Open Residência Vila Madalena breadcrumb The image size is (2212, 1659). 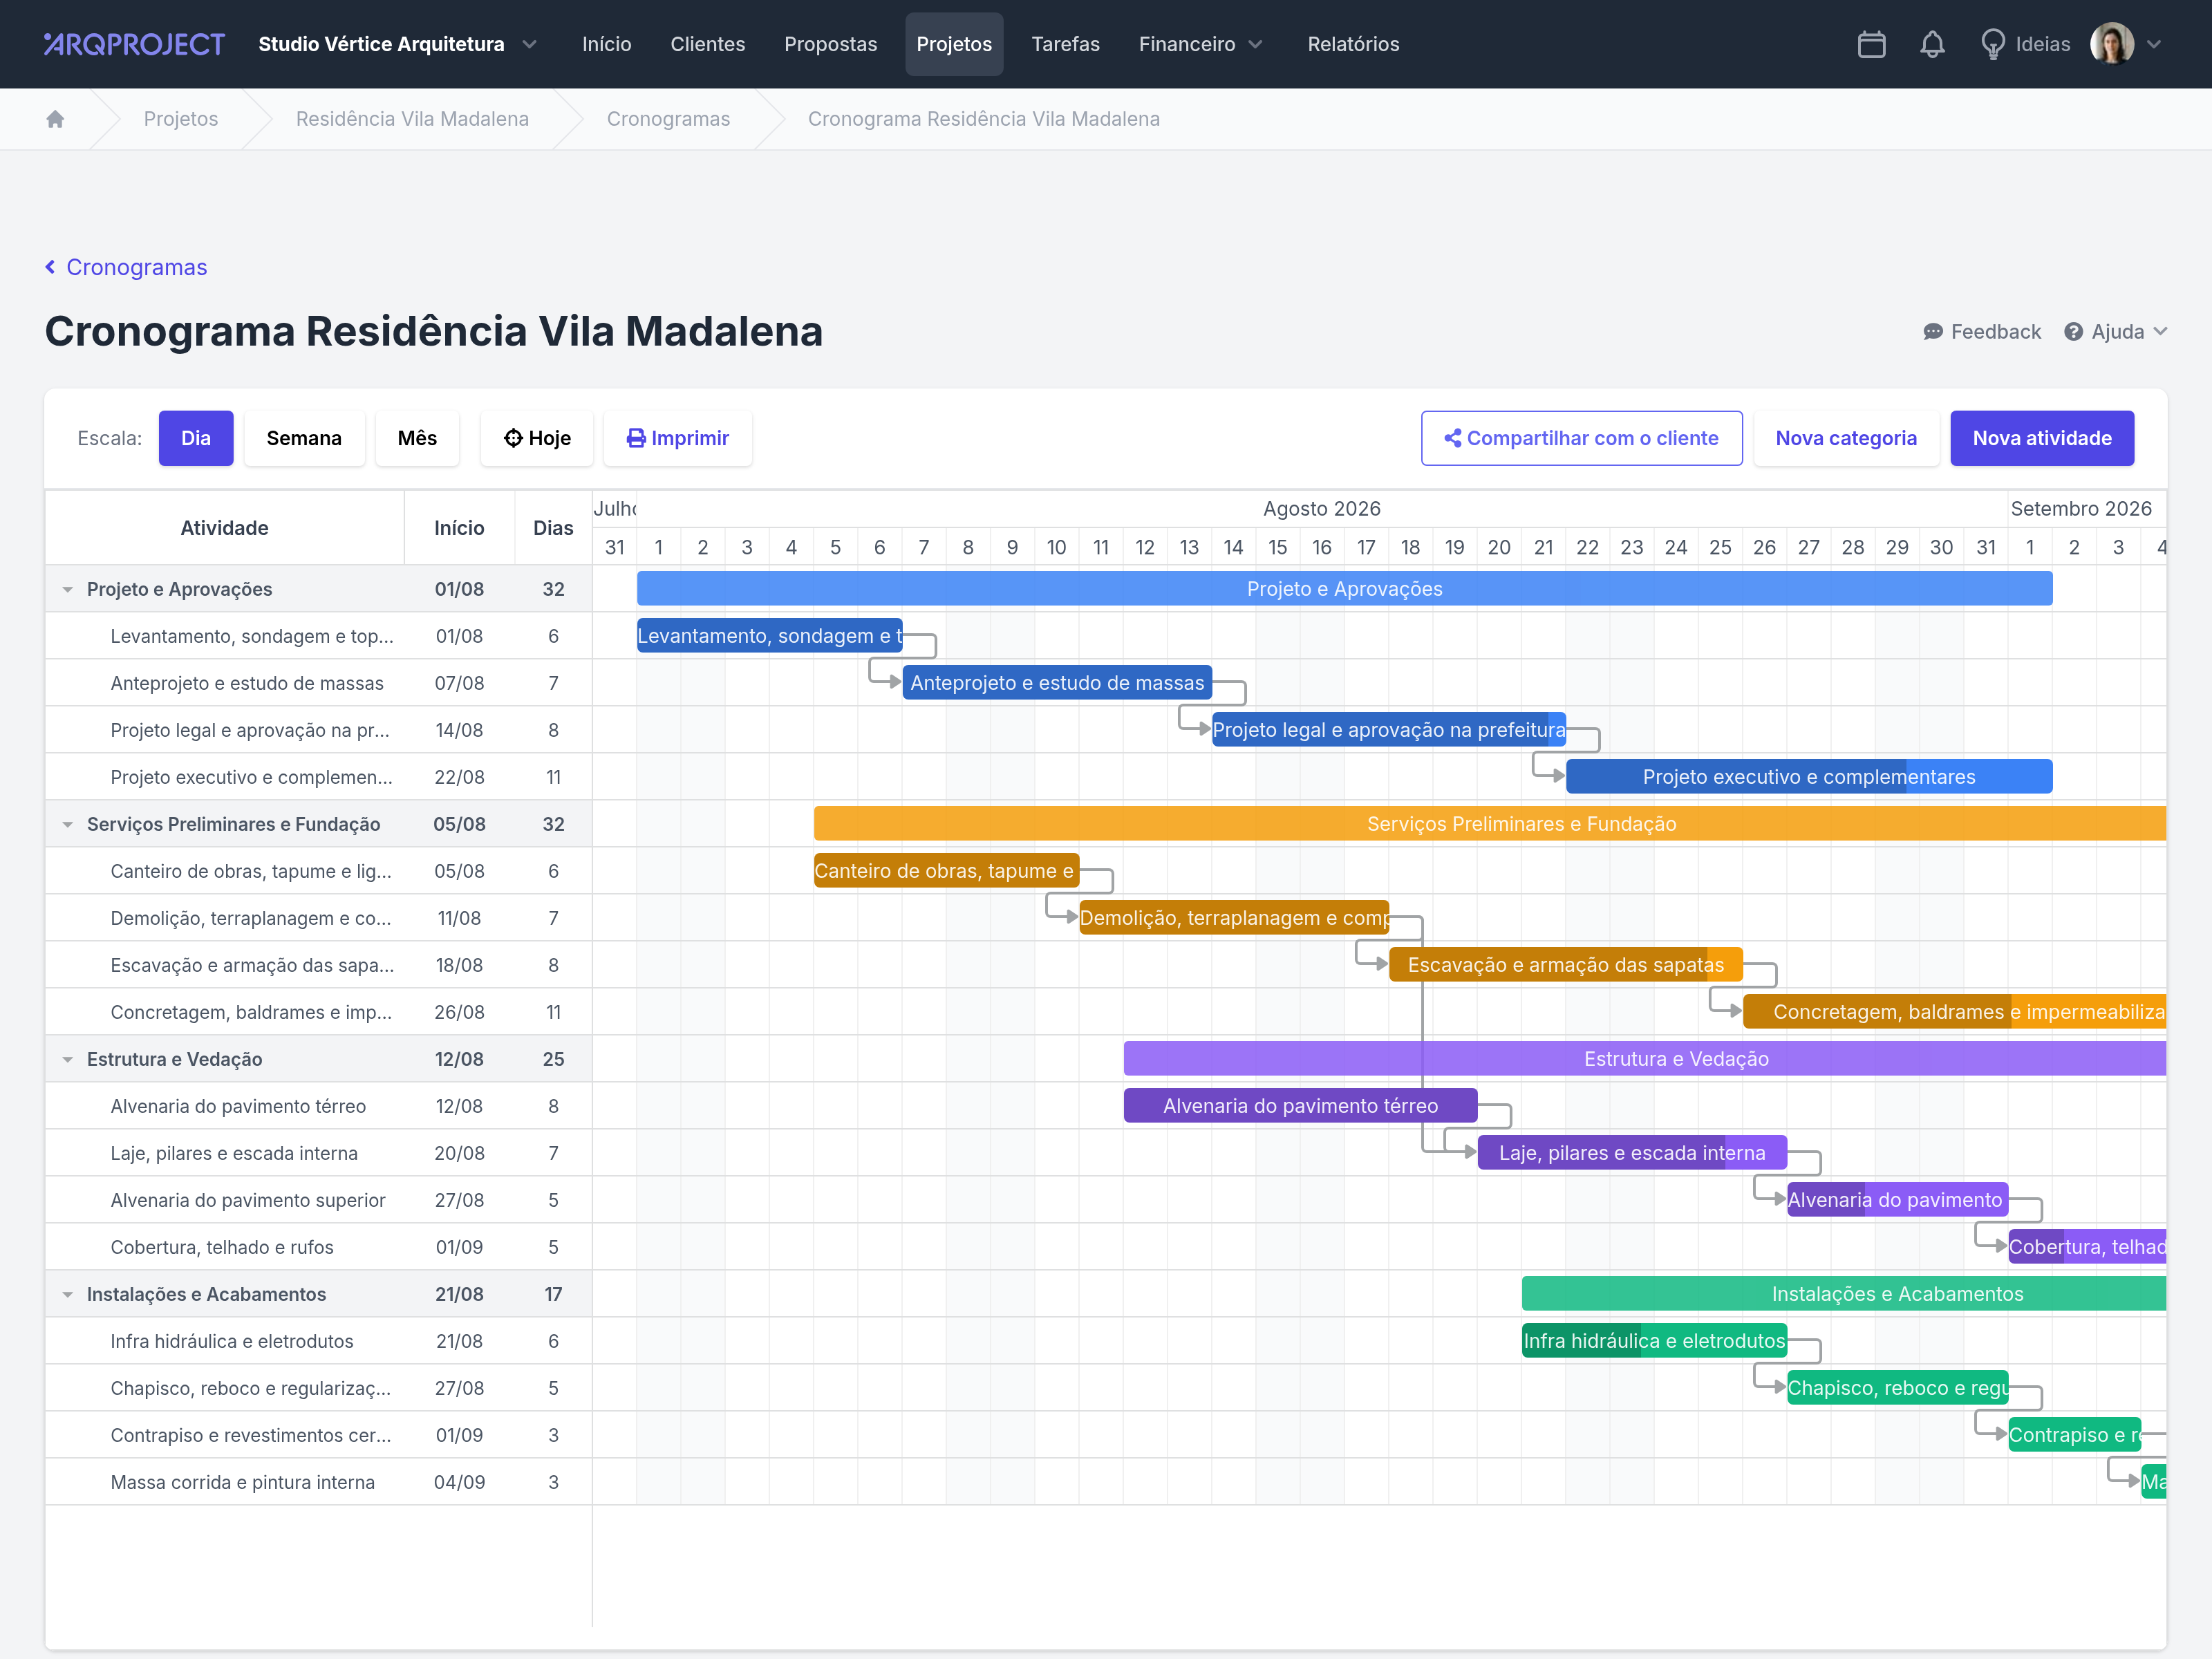pos(412,119)
